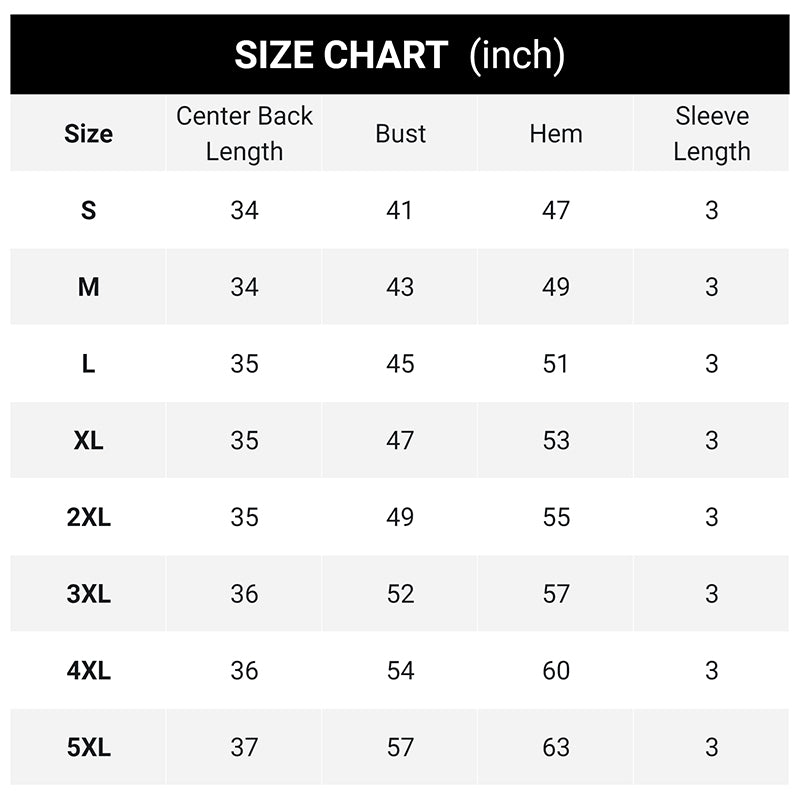Click the bust value 57 for 5XL
Screen dimensions: 800x800
(x=400, y=747)
